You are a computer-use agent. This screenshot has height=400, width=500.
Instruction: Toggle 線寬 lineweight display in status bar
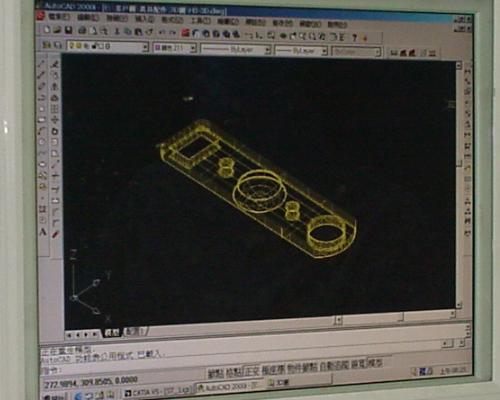358,364
